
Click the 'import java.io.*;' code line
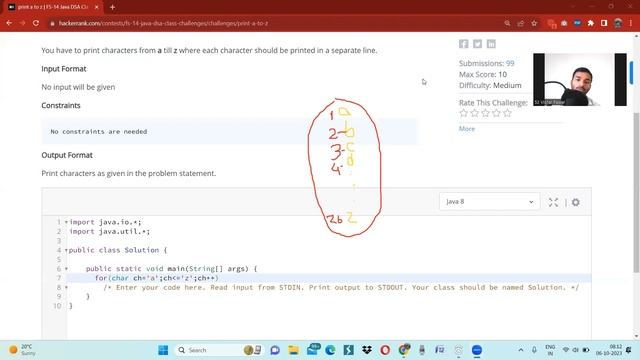105,222
